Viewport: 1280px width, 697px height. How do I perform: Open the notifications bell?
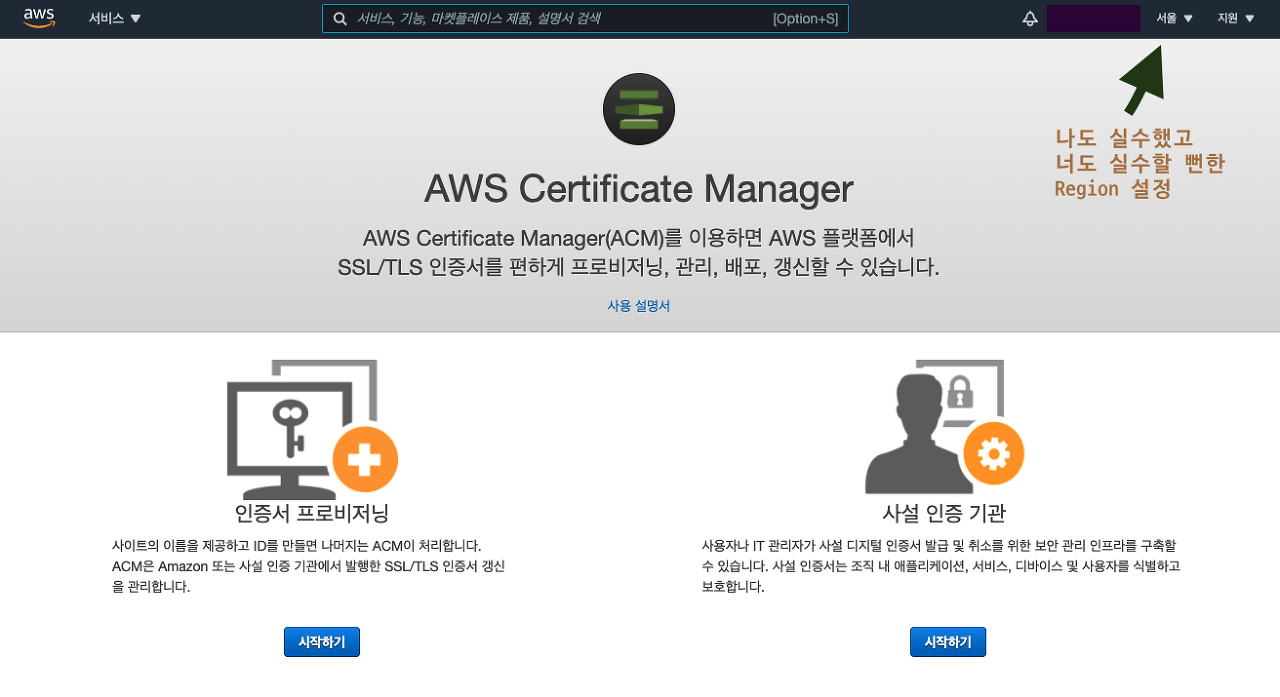click(1030, 18)
